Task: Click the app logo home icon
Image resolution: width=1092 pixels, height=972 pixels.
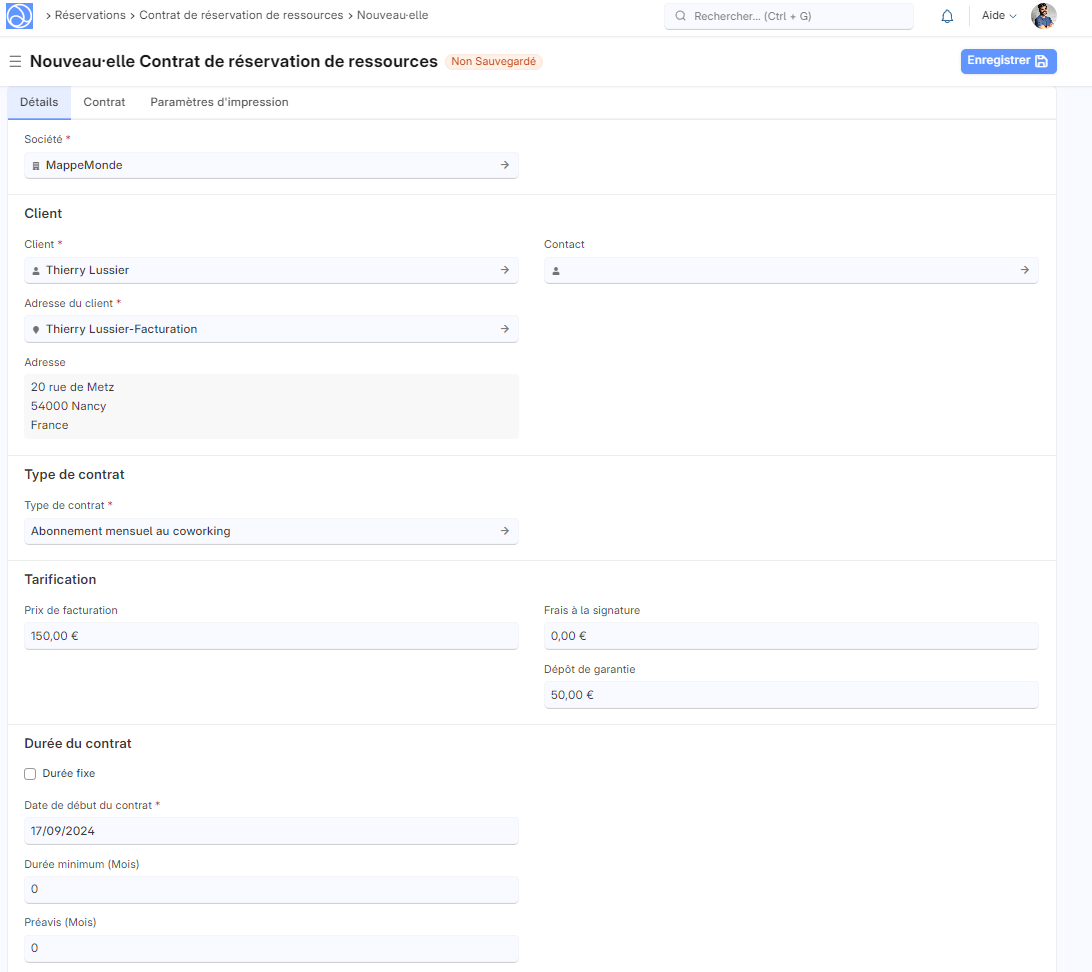Action: tap(20, 16)
